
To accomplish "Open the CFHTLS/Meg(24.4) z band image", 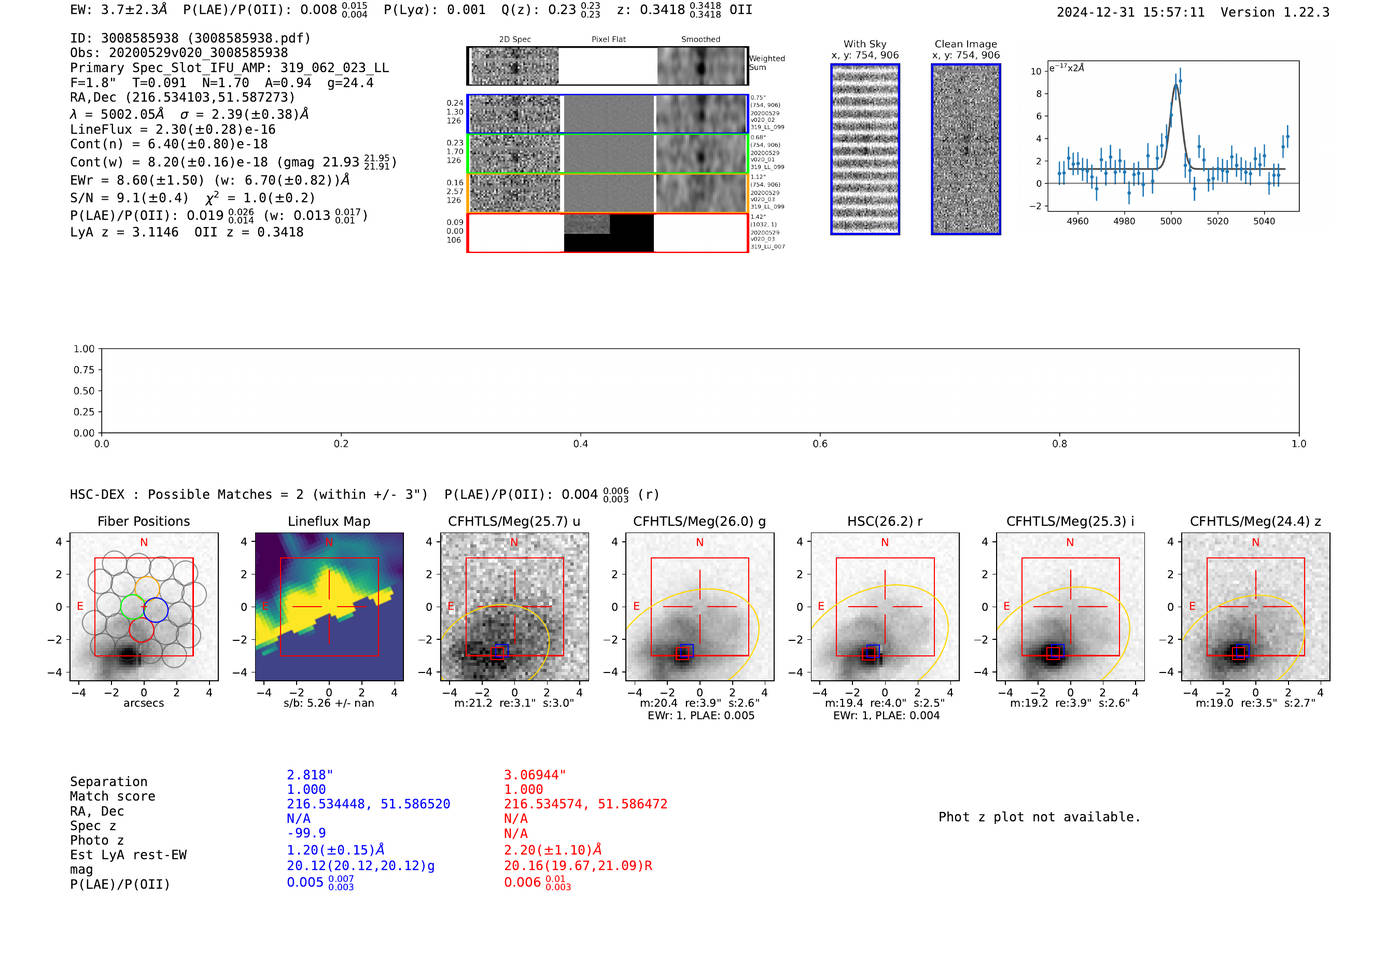I will pos(1255,606).
